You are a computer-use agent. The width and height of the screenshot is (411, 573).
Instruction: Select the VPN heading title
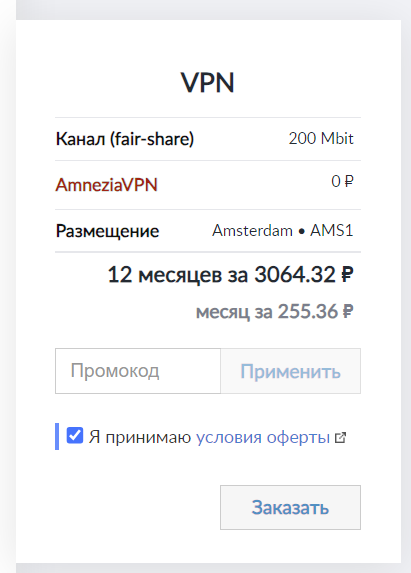[x=208, y=83]
